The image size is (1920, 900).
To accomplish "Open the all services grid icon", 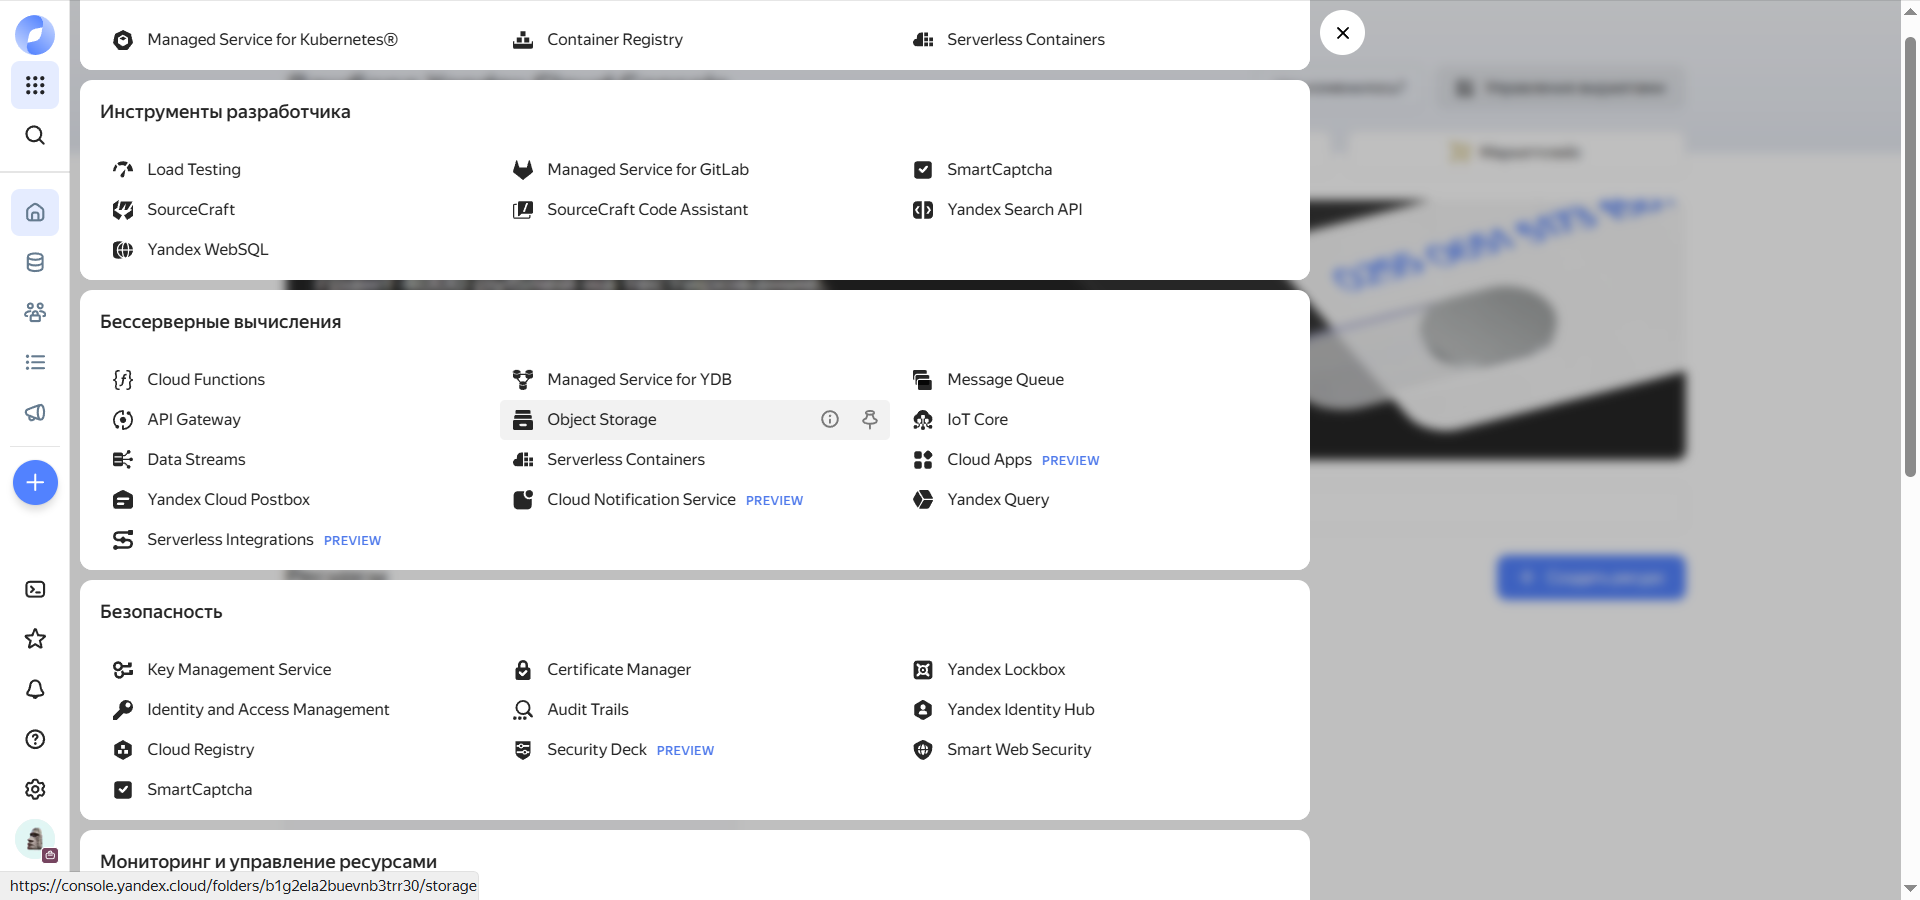I will (35, 85).
